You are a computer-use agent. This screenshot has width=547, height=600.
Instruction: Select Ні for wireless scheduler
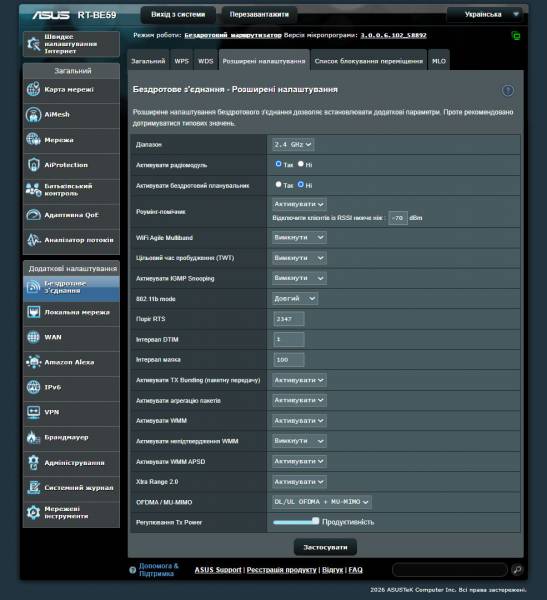point(301,184)
